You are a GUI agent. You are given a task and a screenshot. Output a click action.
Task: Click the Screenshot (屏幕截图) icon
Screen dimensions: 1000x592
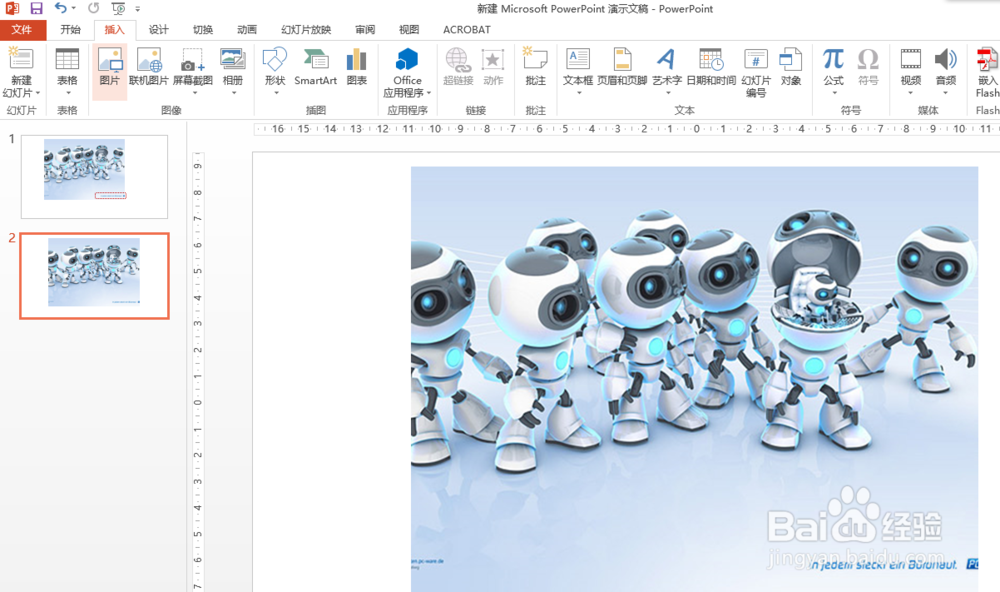coord(193,59)
